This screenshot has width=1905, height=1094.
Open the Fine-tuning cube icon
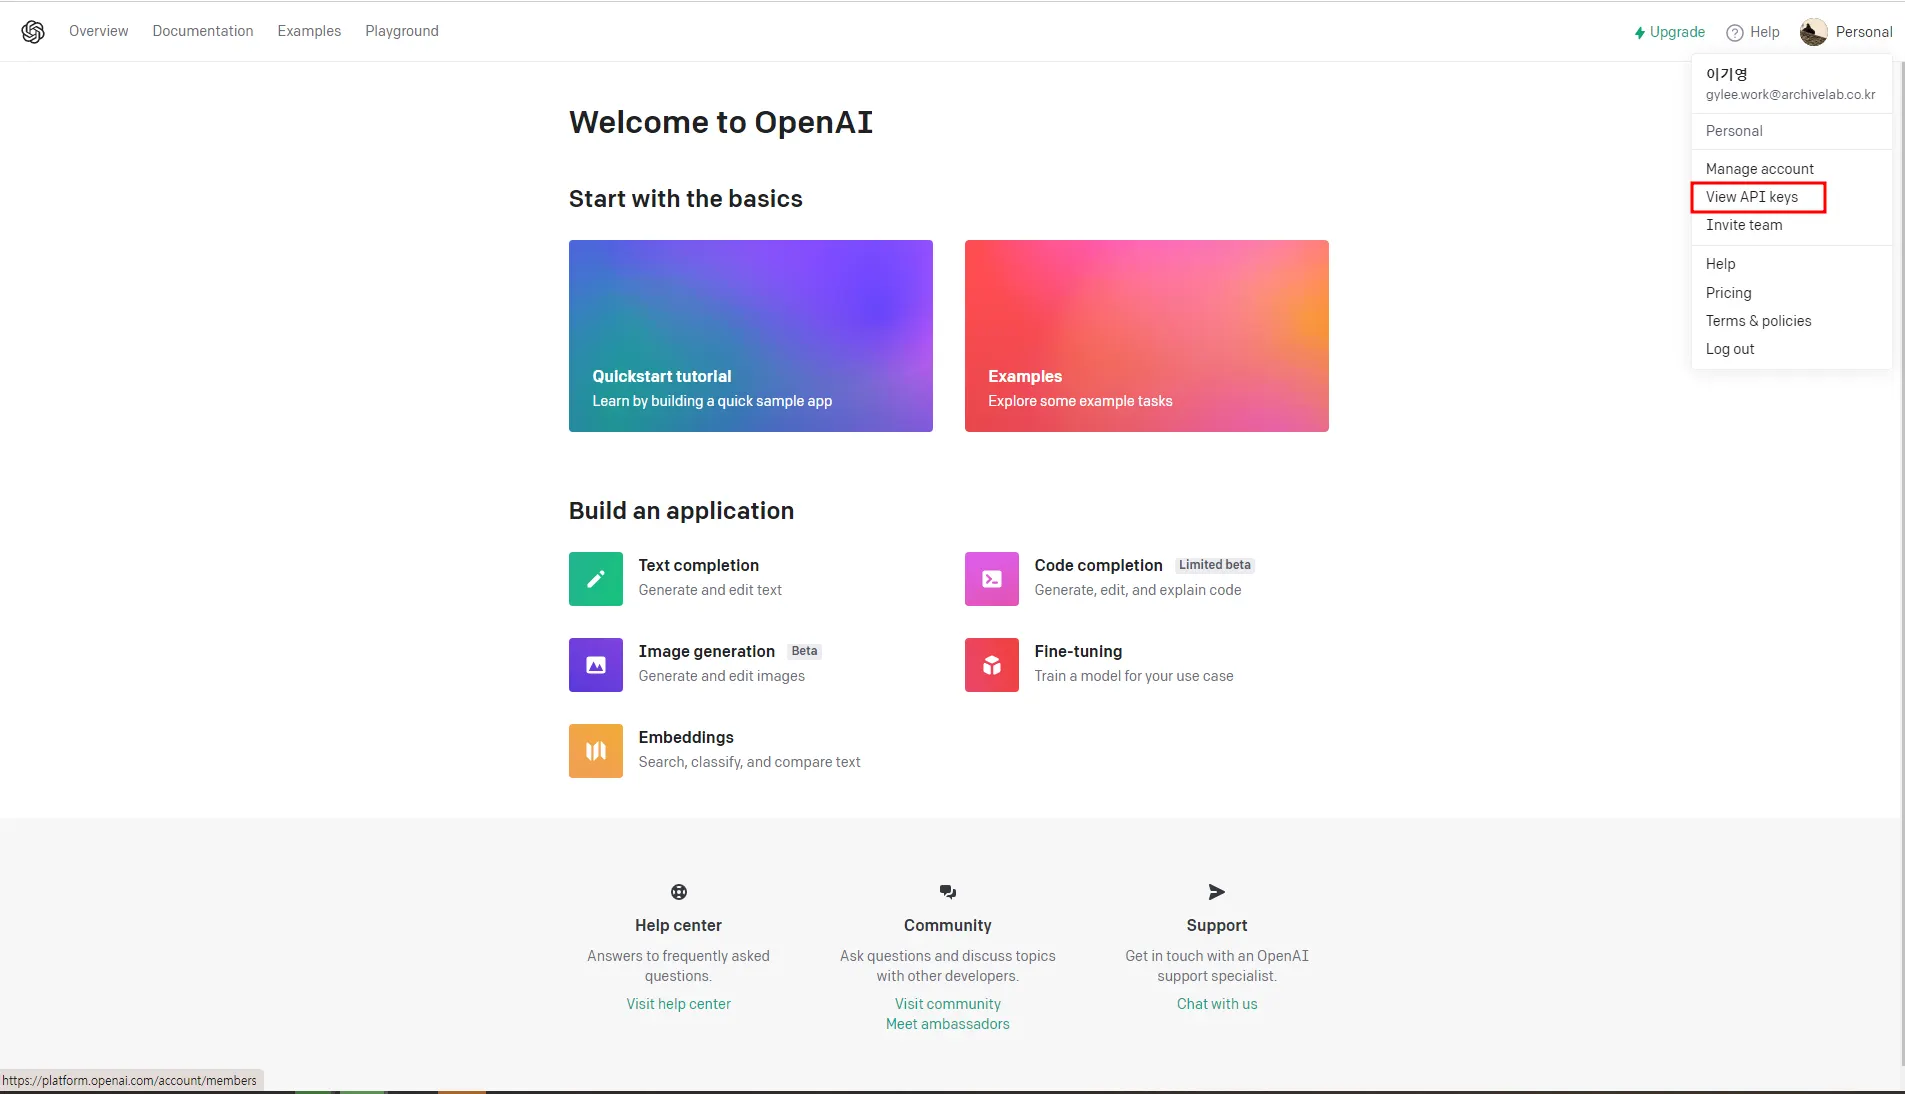tap(992, 665)
